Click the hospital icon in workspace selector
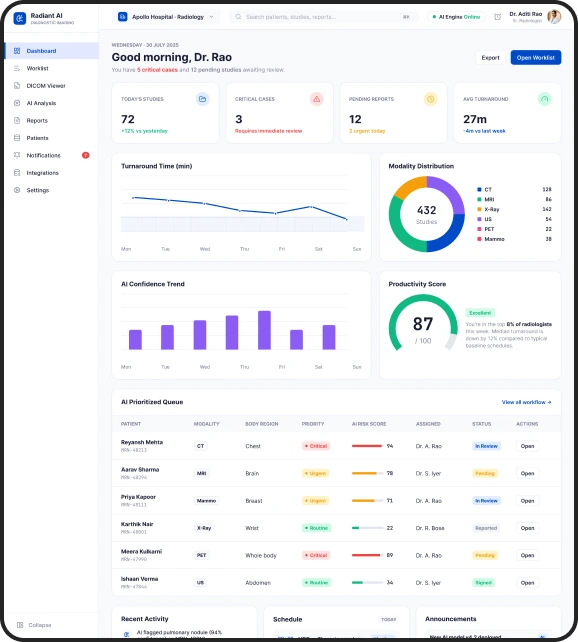The image size is (578, 642). (122, 17)
